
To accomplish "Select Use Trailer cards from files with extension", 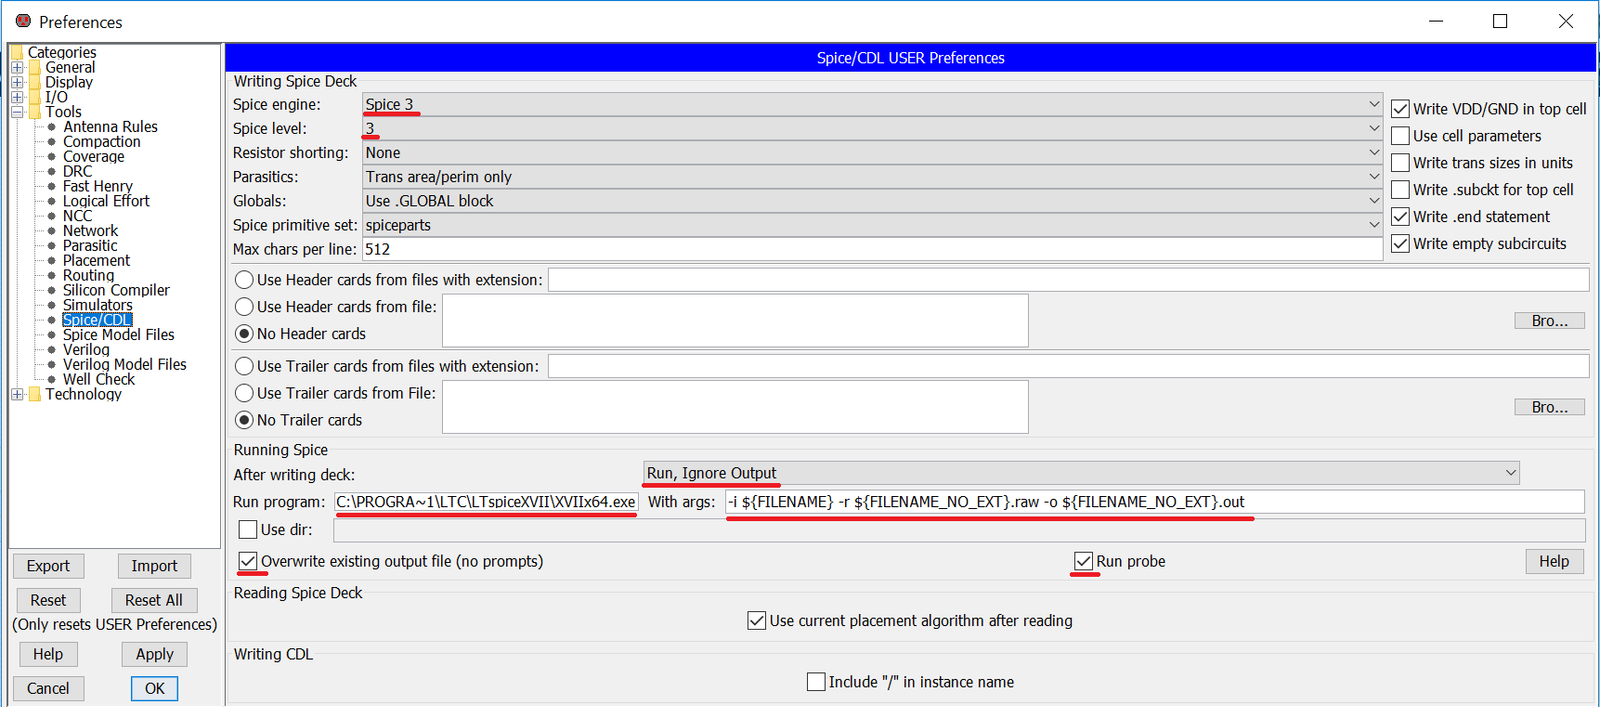I will tap(244, 367).
